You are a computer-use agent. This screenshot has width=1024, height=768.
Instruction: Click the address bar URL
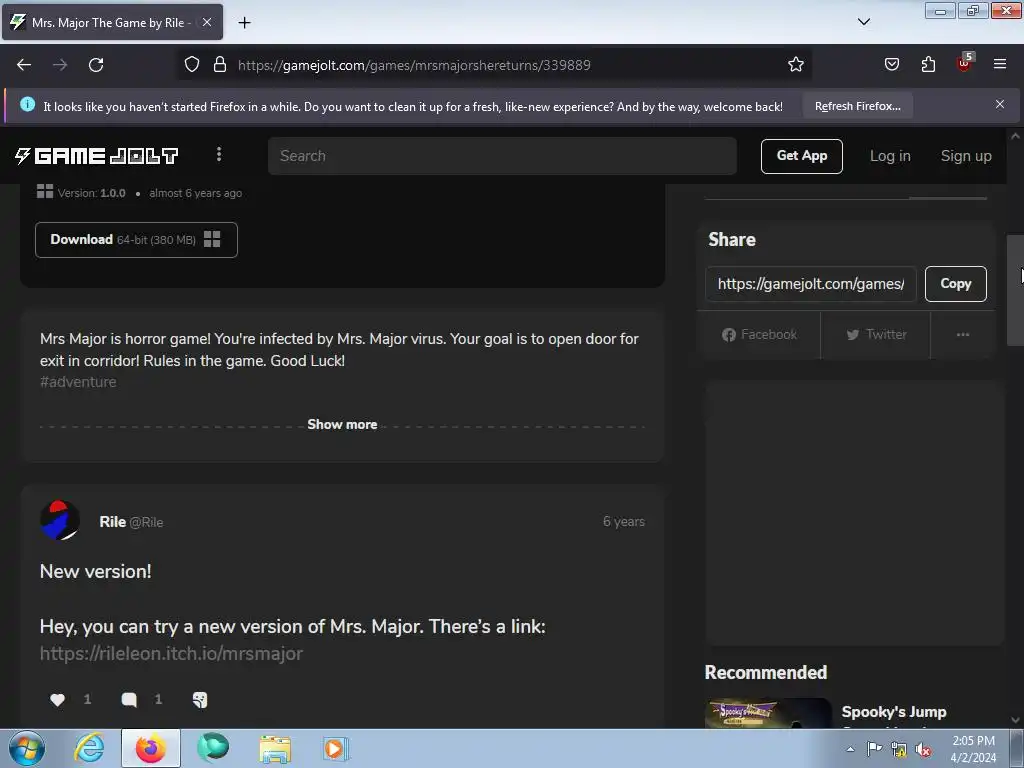point(414,65)
